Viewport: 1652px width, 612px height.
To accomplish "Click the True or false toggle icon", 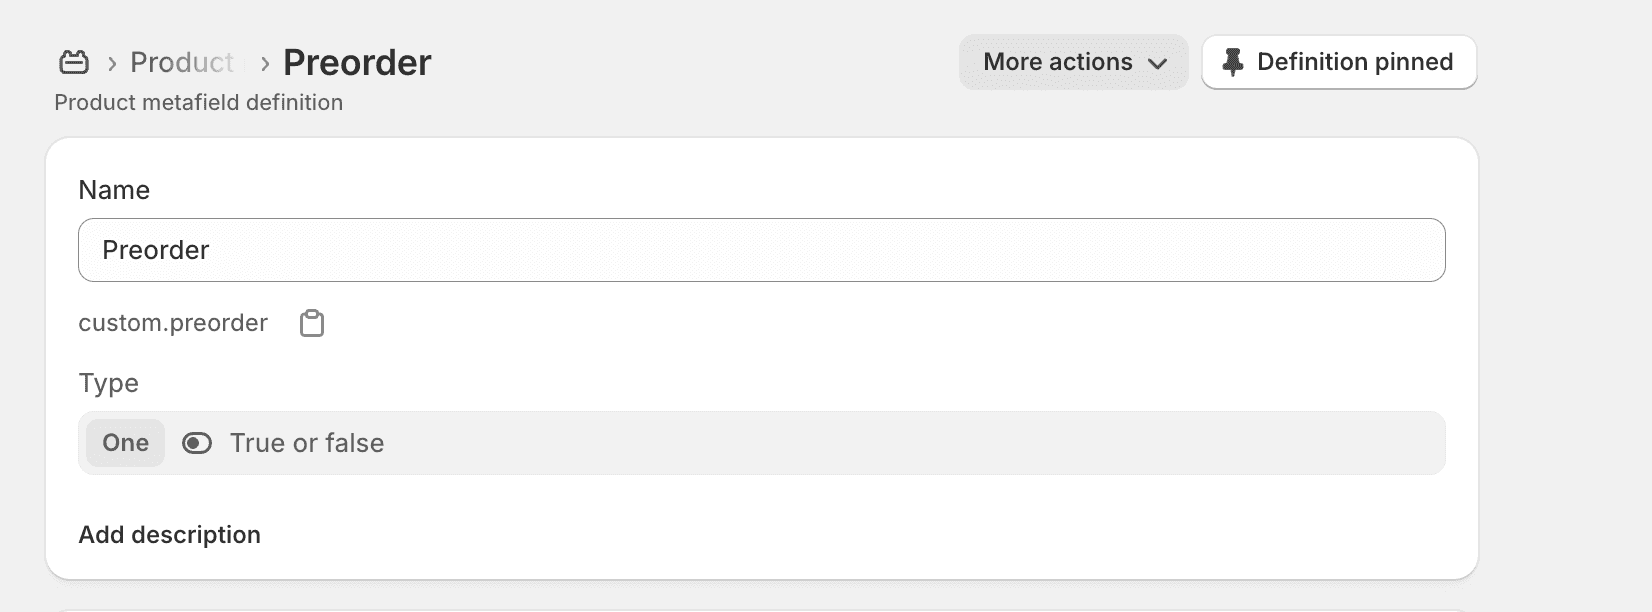I will tap(197, 443).
